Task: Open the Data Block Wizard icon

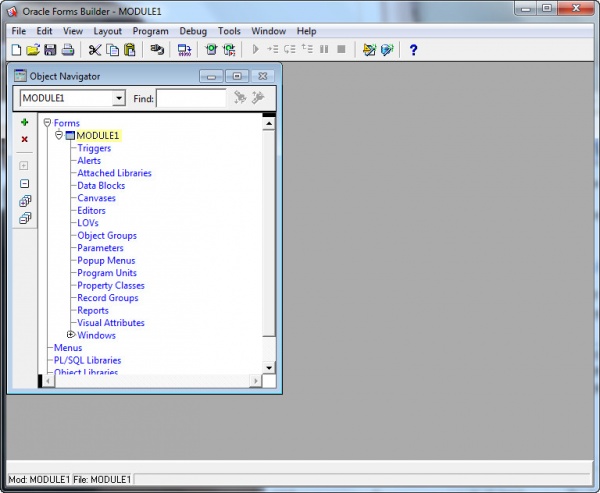Action: point(369,50)
